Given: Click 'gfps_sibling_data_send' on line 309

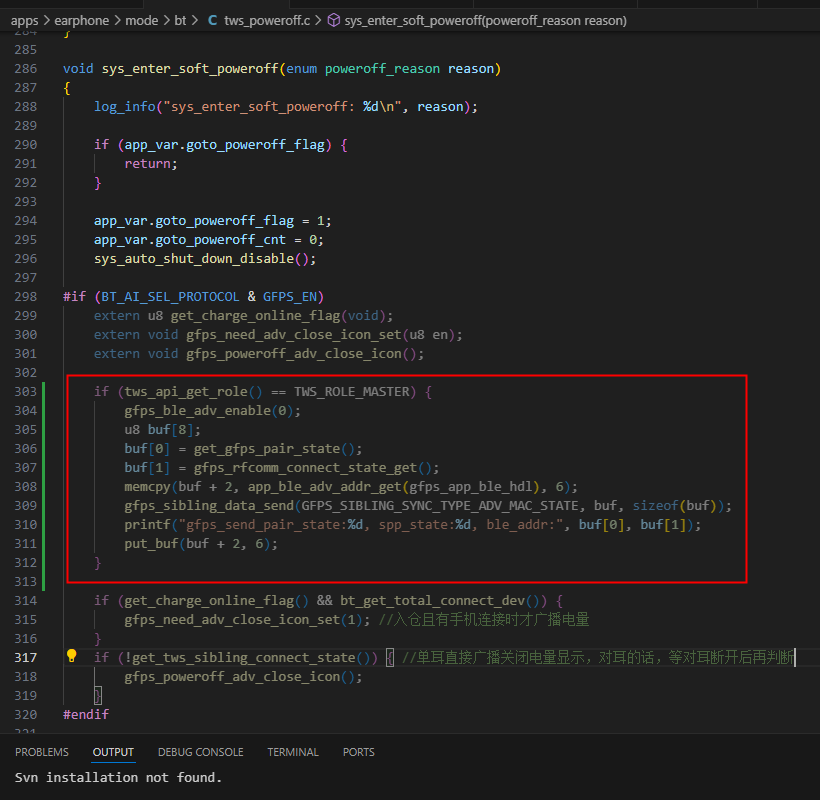Looking at the screenshot, I should (x=209, y=506).
